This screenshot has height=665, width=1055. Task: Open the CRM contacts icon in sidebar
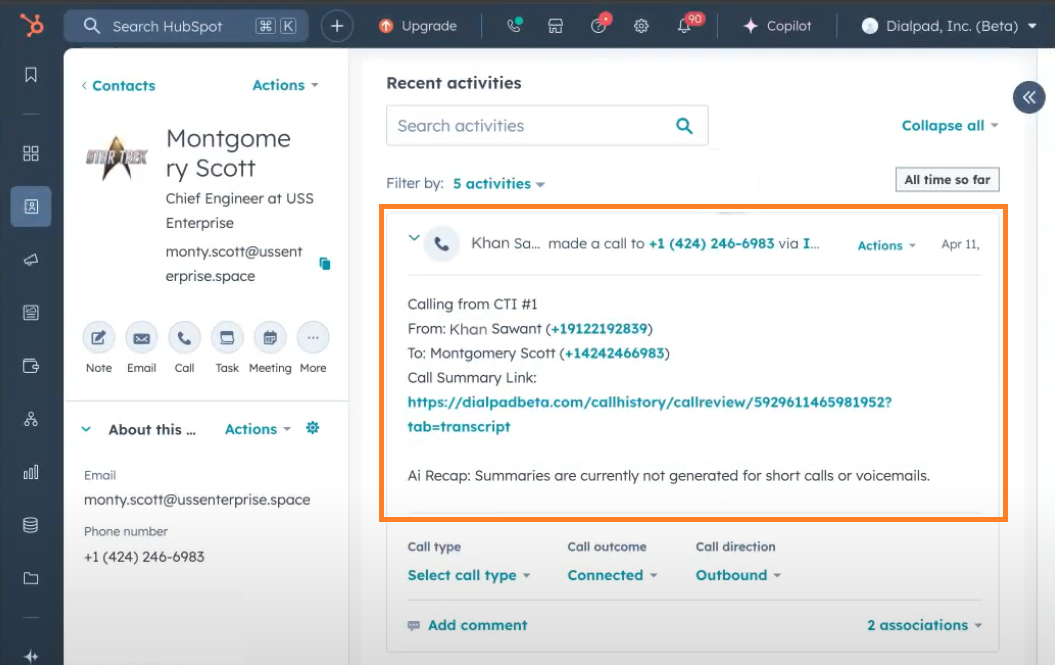pyautogui.click(x=31, y=207)
